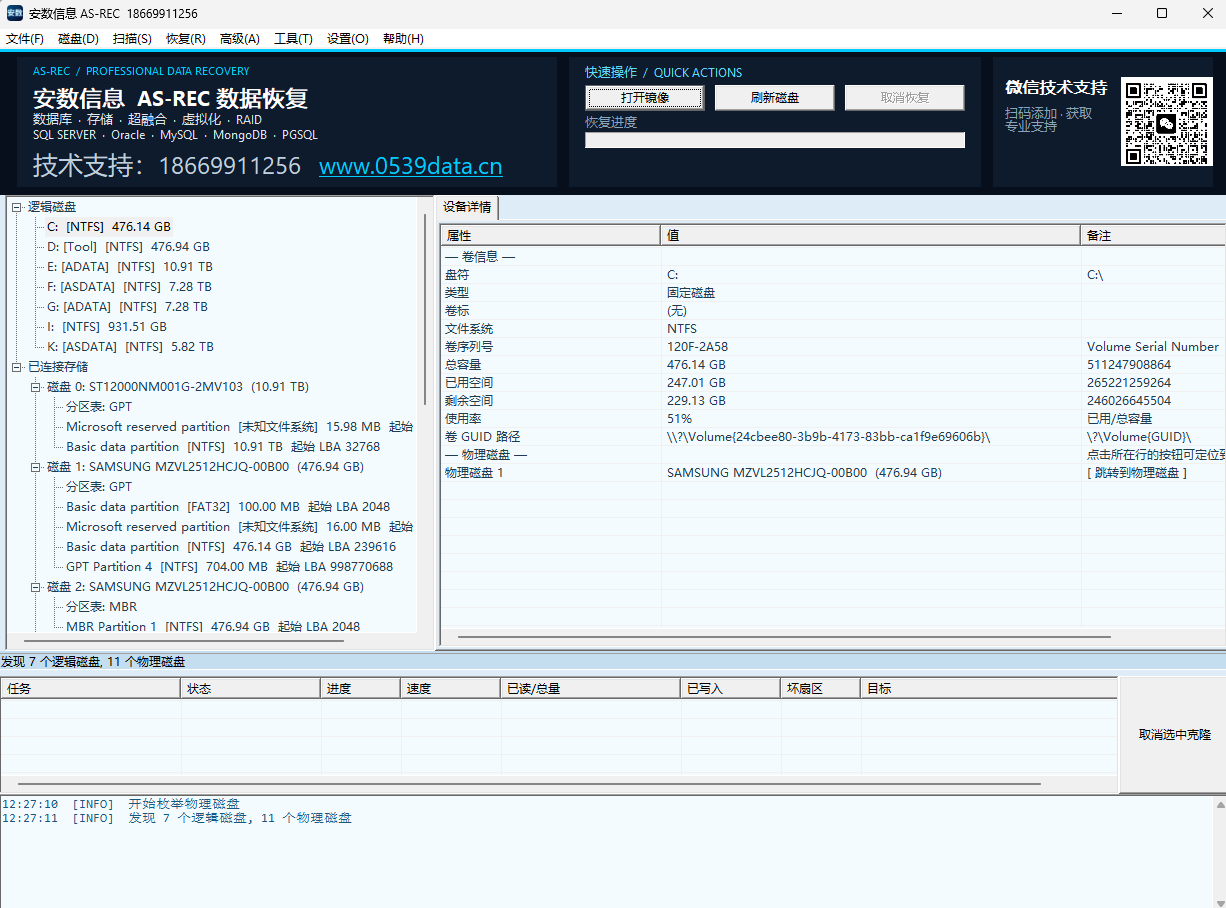Collapse the 磁盘 1 SAMSUNG node
This screenshot has width=1226, height=908.
coord(36,467)
